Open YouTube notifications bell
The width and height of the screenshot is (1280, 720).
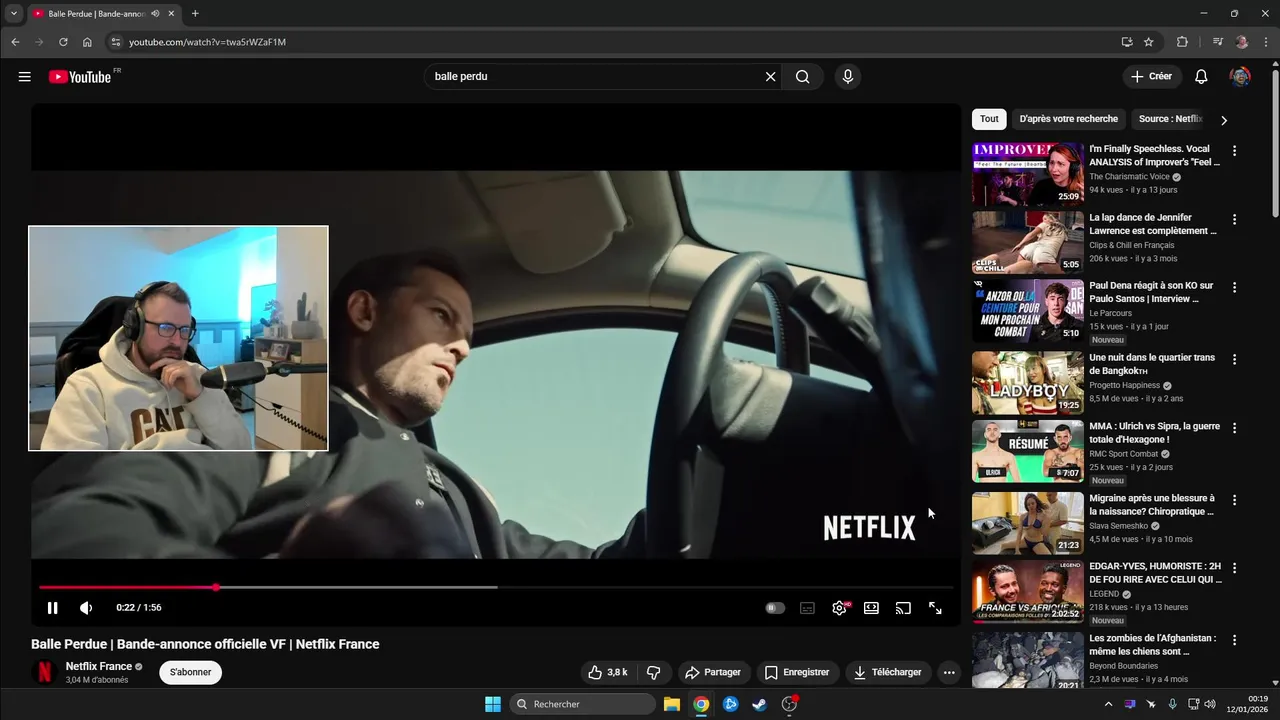[x=1201, y=77]
